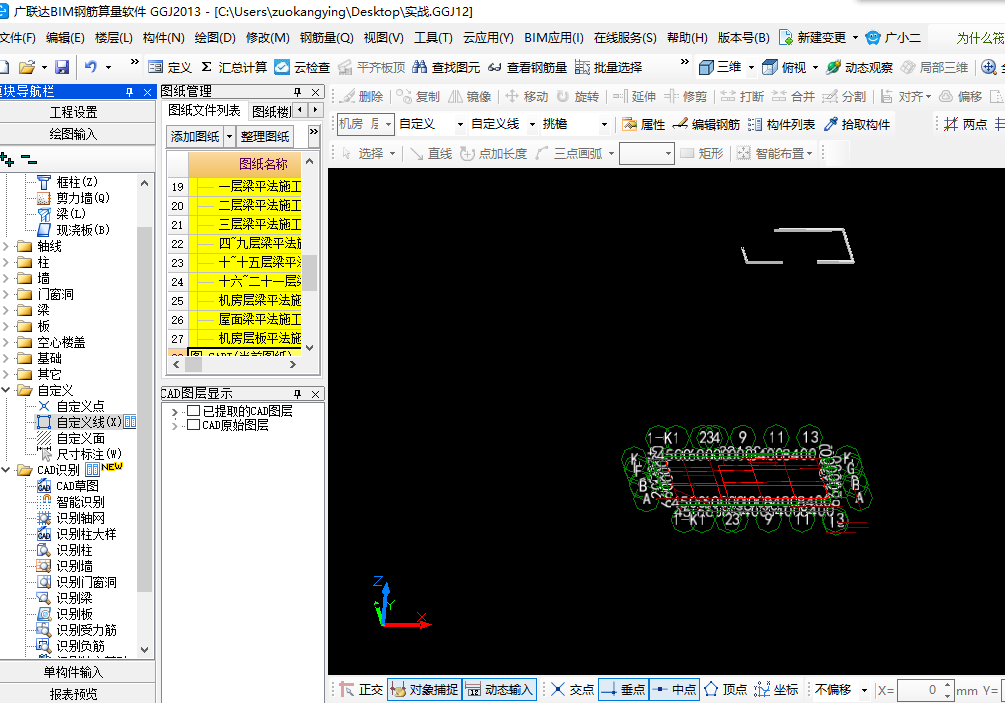Launch 云检查 cloud check
Screen dimensions: 1005x703
click(x=302, y=67)
